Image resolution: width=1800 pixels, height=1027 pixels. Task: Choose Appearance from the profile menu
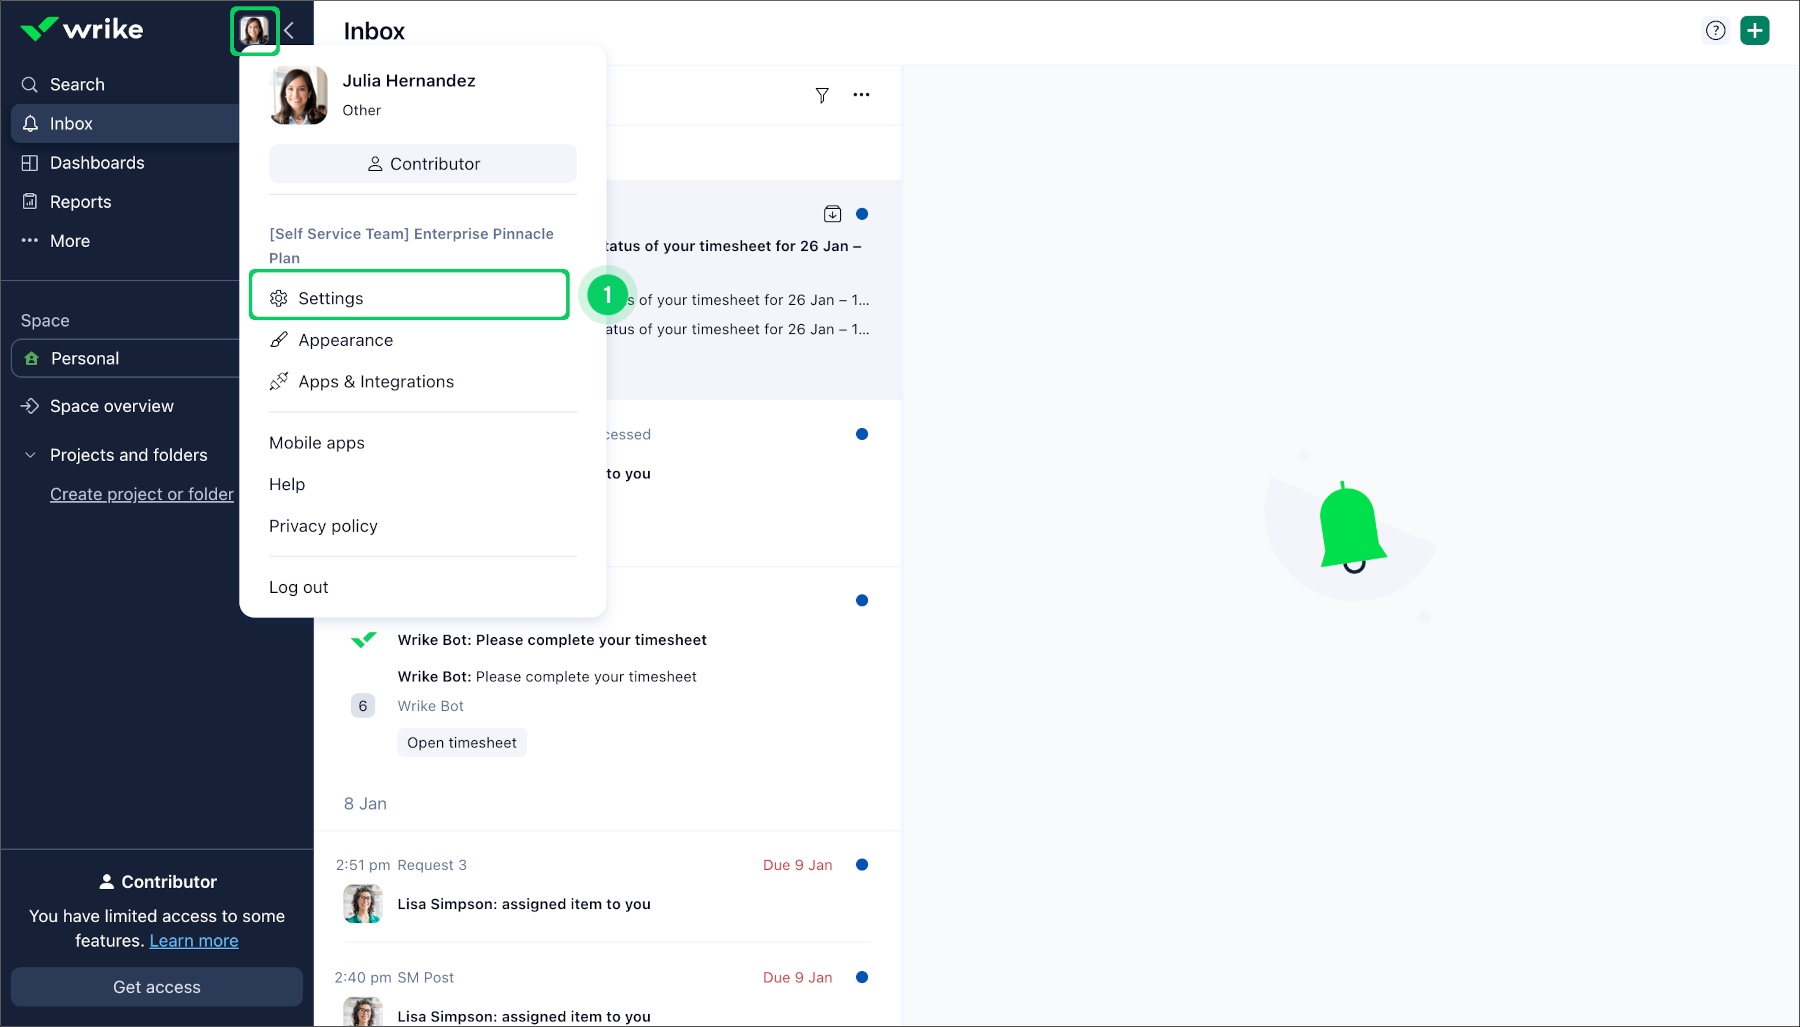pyautogui.click(x=345, y=340)
